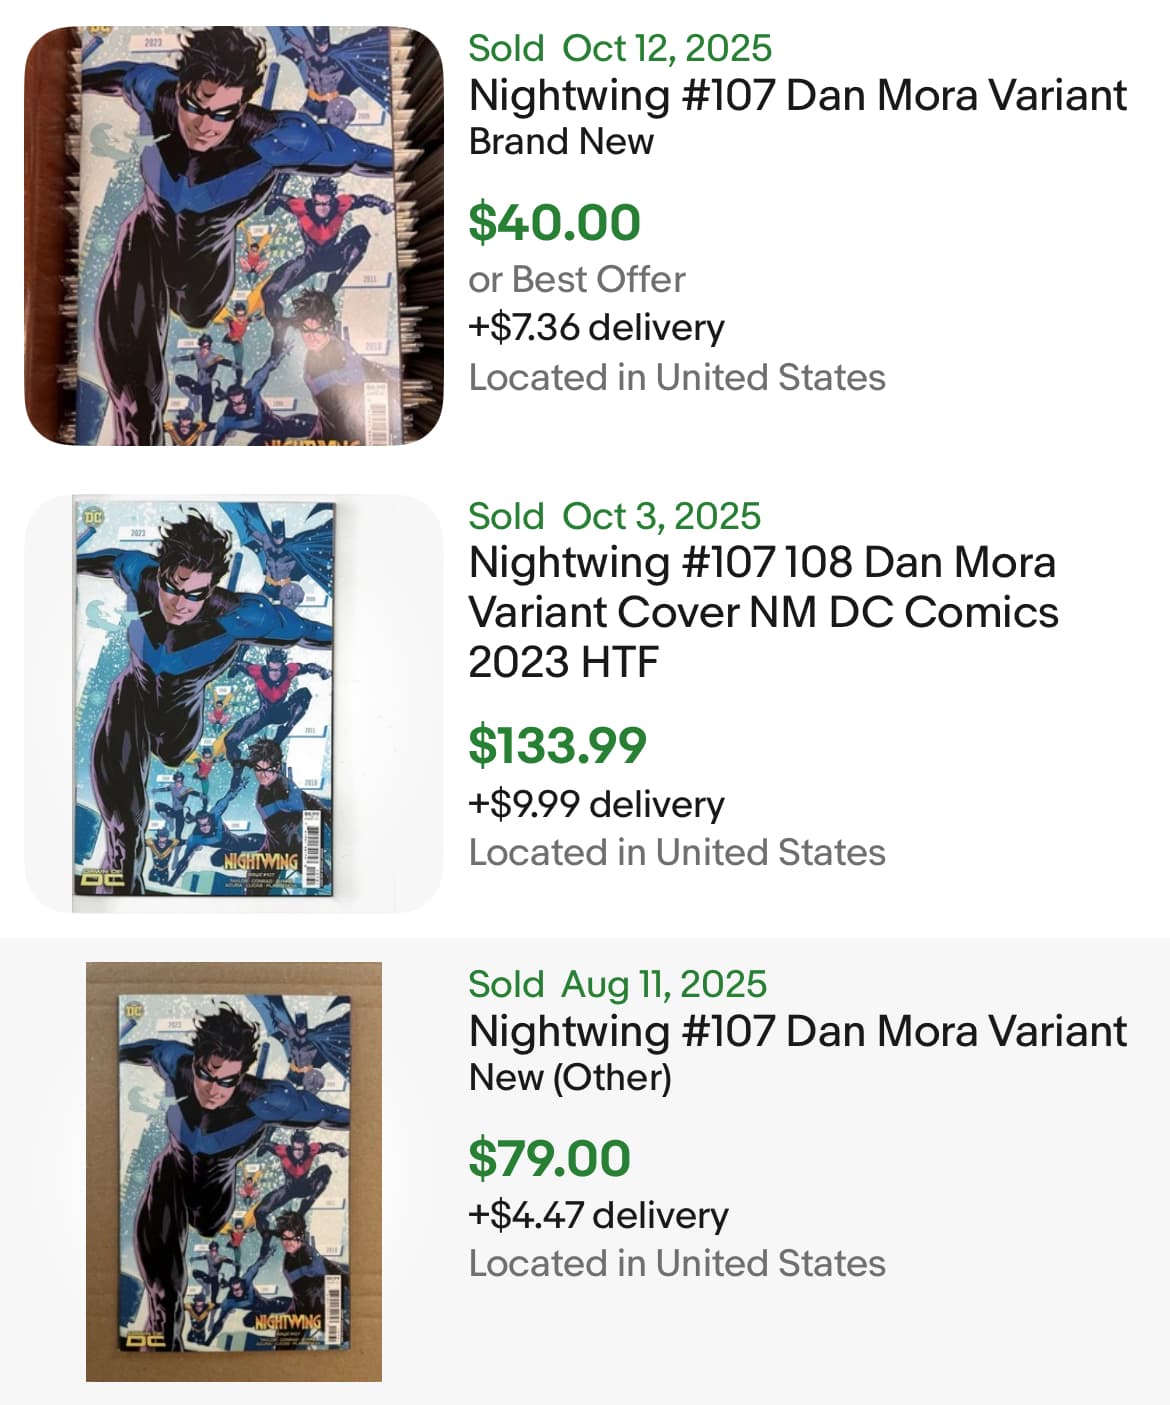
Task: Click the 'Brand New' condition text
Action: [561, 142]
